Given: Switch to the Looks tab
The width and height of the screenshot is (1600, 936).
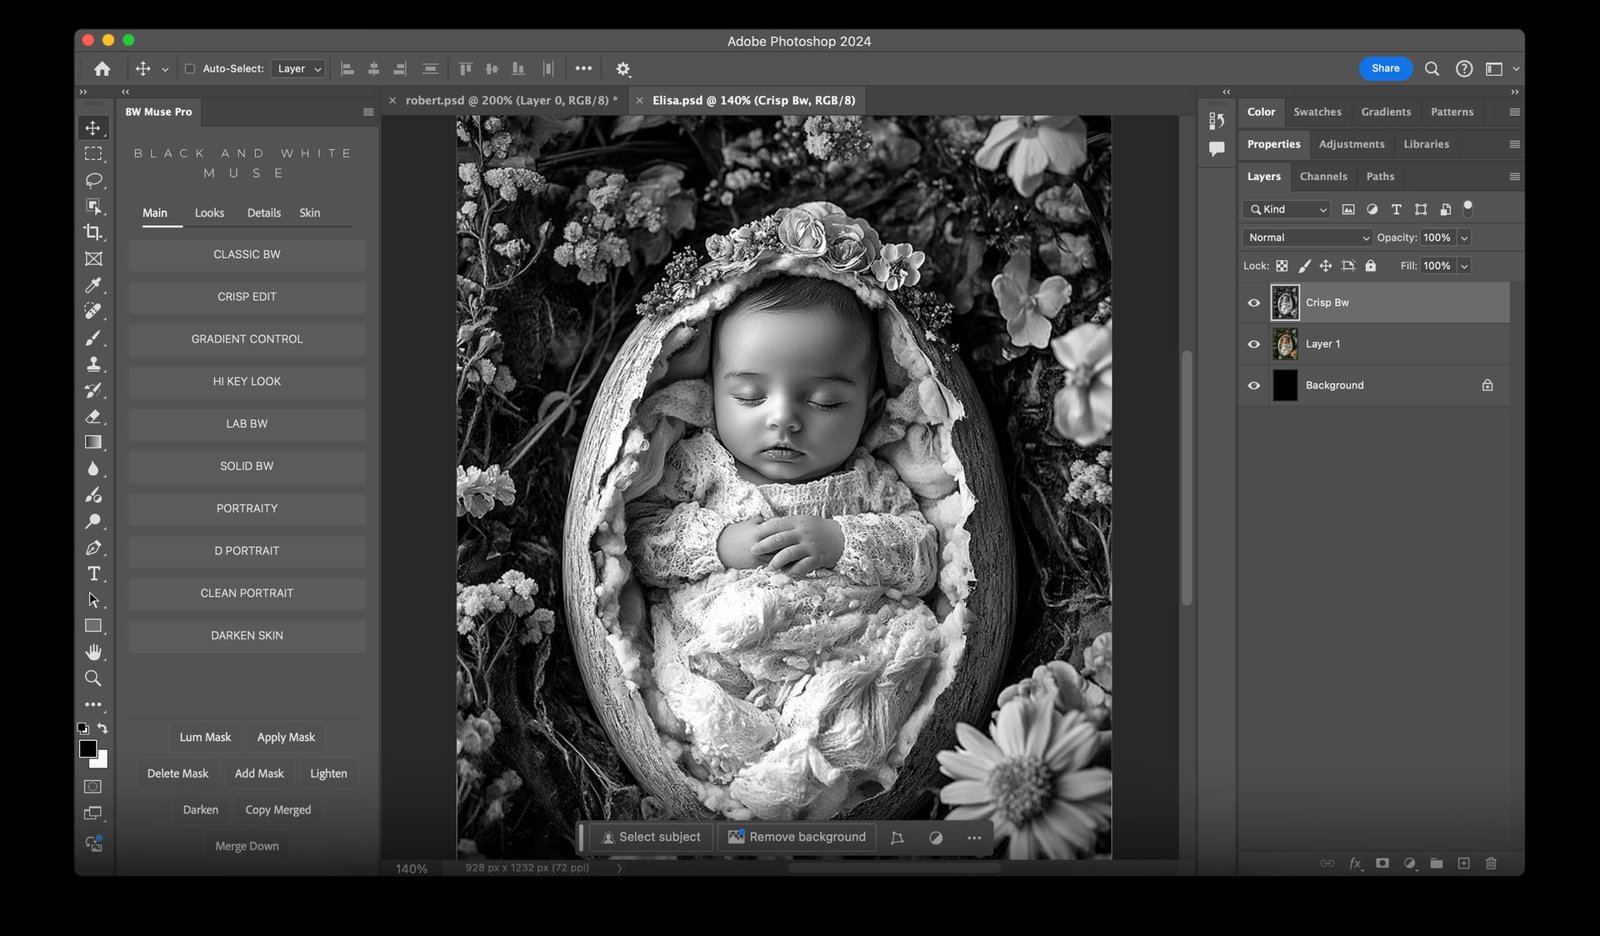Looking at the screenshot, I should click(x=209, y=213).
